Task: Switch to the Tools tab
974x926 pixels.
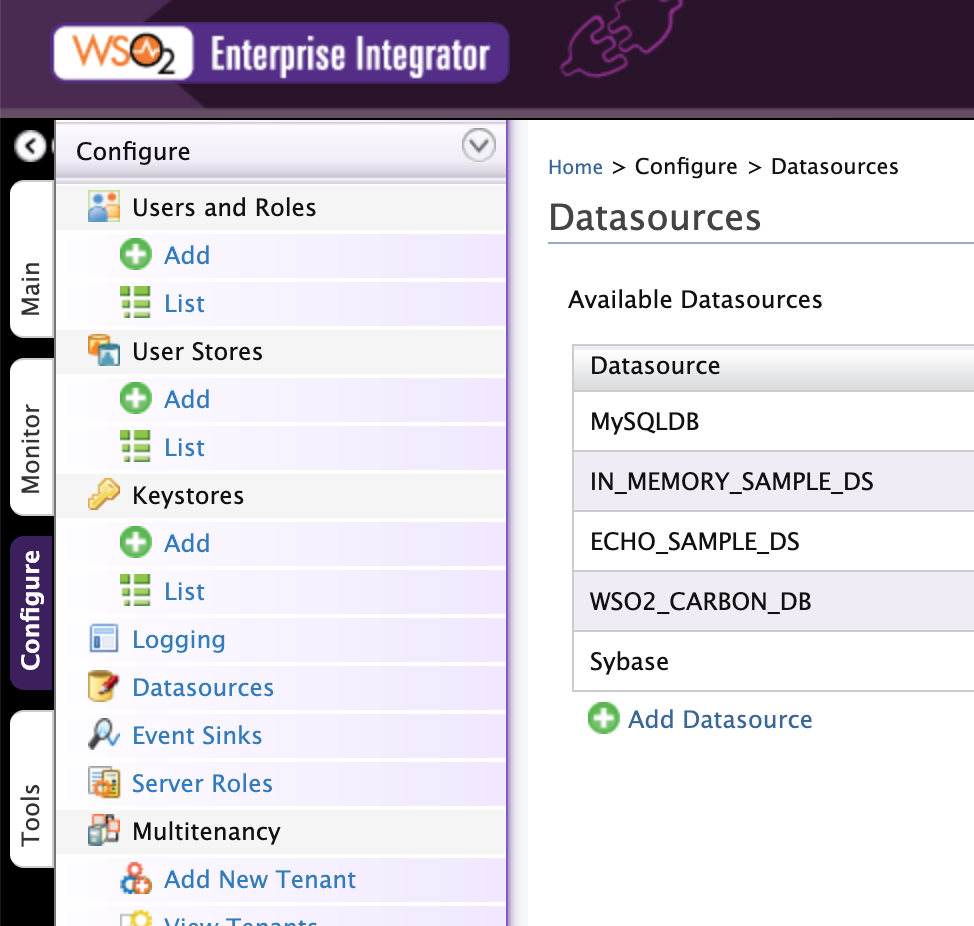Action: tap(31, 789)
